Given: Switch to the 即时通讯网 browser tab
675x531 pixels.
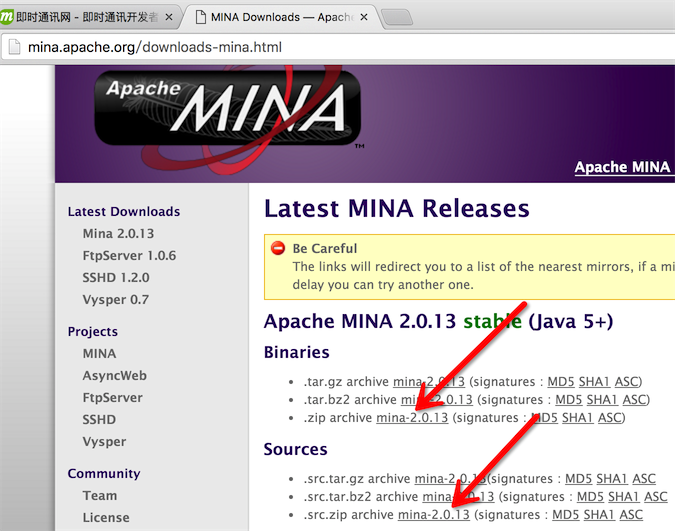Looking at the screenshot, I should (x=88, y=17).
